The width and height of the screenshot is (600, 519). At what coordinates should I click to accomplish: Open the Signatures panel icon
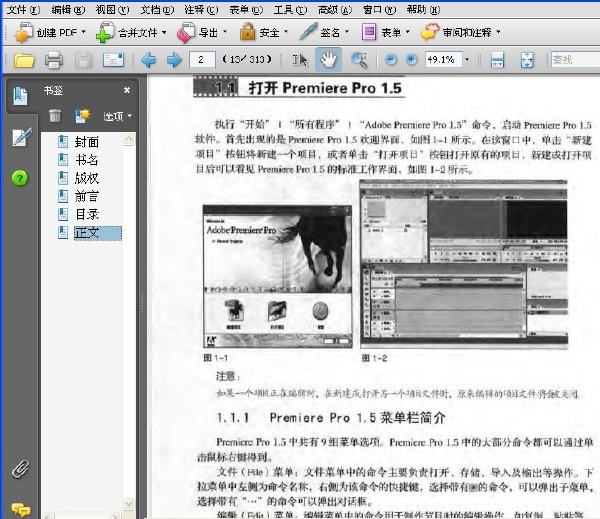pos(21,137)
